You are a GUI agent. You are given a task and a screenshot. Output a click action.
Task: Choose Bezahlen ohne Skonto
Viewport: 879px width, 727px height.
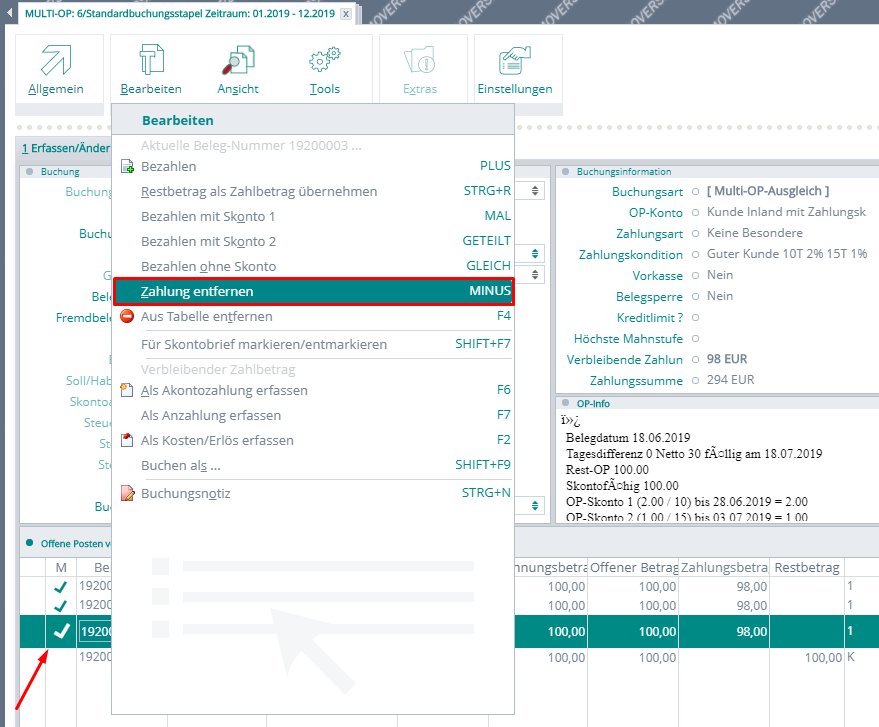[x=208, y=267]
